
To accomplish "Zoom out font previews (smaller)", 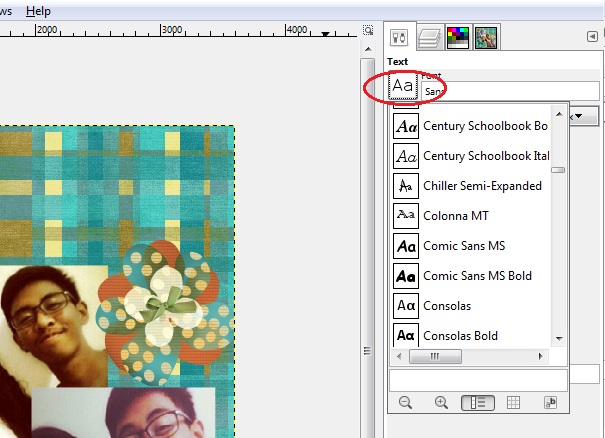I will coord(405,402).
